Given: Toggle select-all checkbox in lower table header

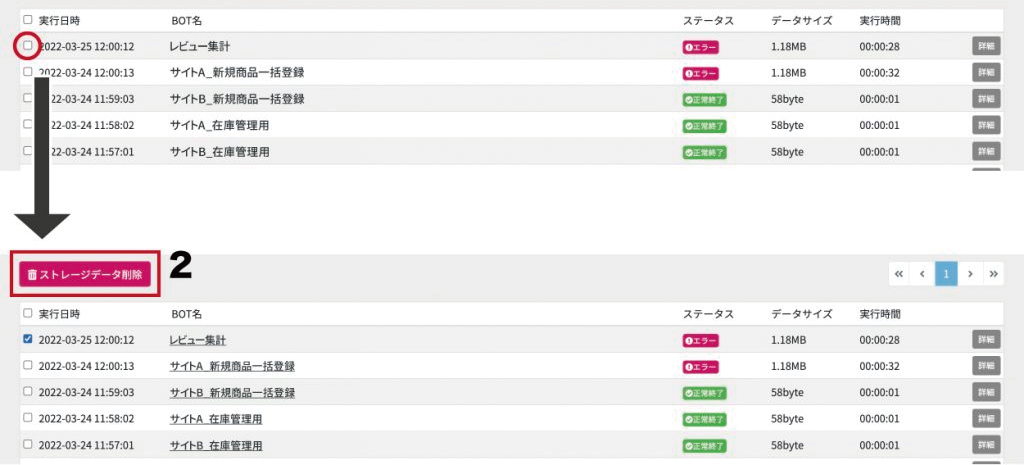Looking at the screenshot, I should 27,313.
